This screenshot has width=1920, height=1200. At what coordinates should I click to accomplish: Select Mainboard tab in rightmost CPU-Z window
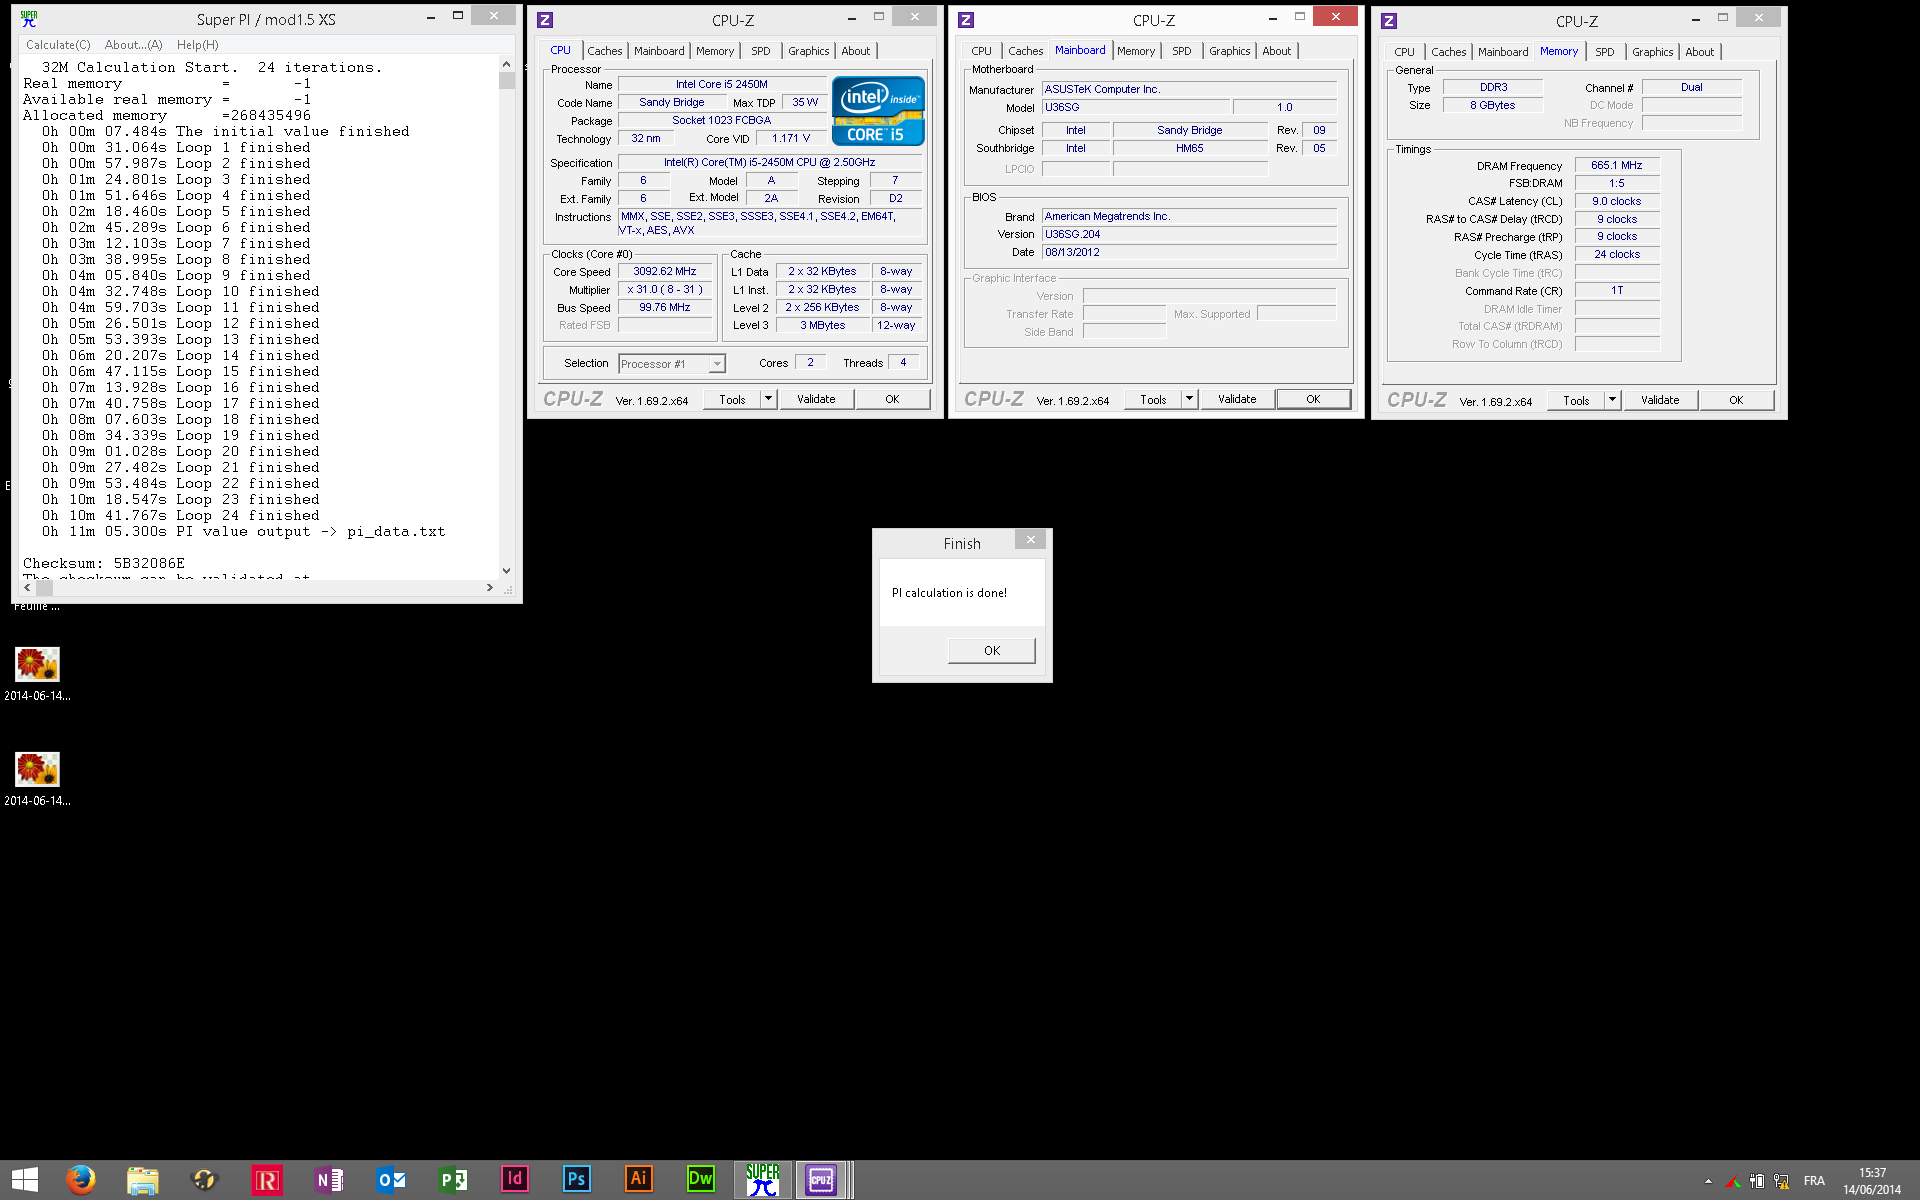coord(1503,52)
